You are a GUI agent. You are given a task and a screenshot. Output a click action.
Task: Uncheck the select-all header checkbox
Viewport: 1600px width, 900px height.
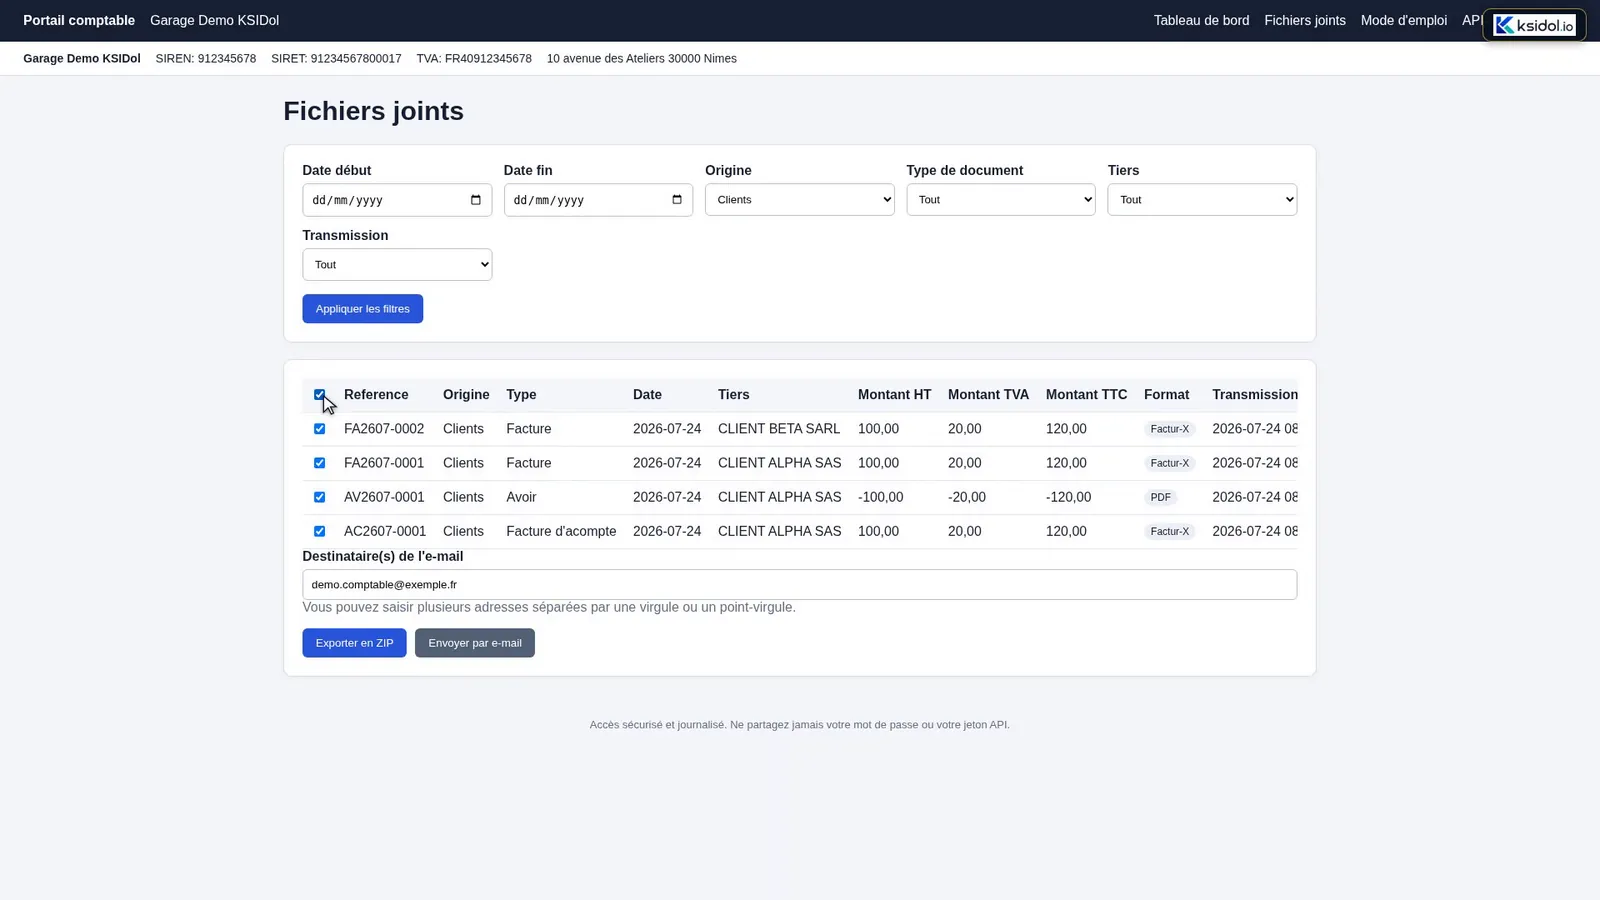click(319, 395)
